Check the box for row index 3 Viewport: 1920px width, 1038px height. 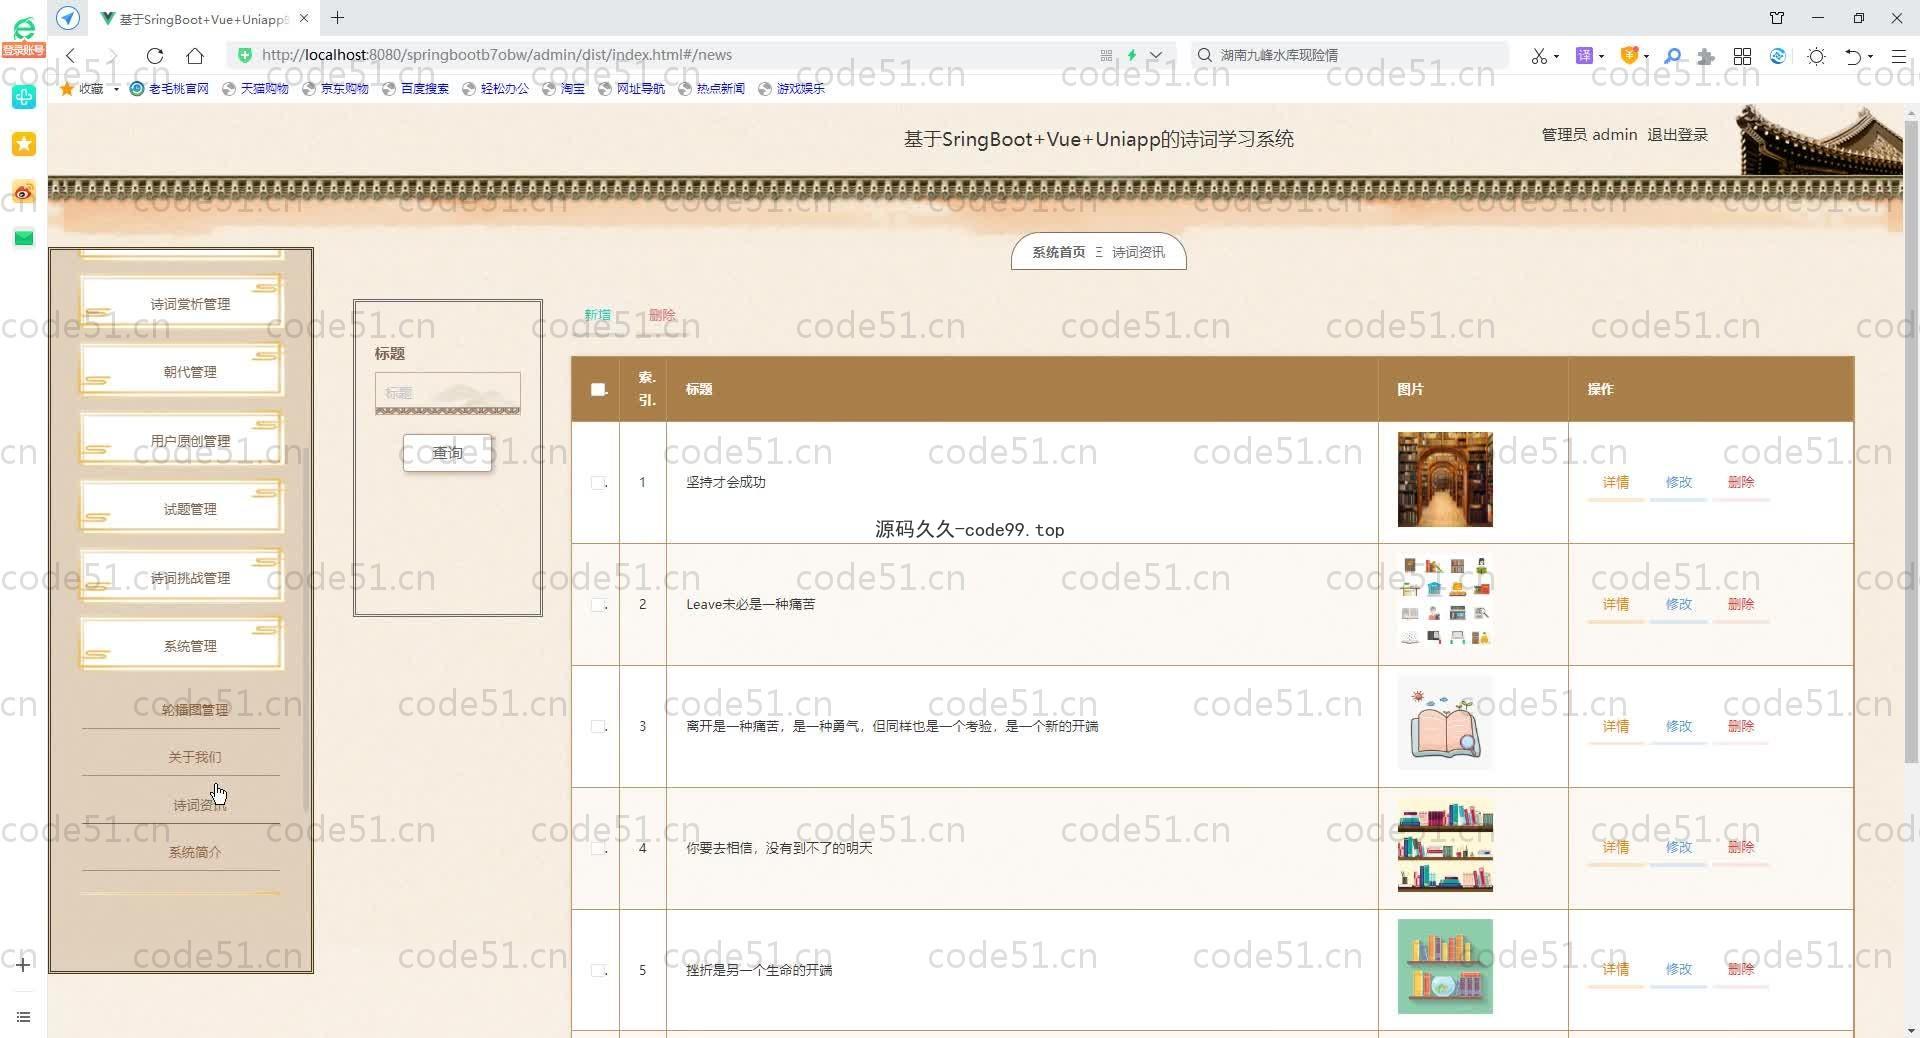[x=598, y=727]
